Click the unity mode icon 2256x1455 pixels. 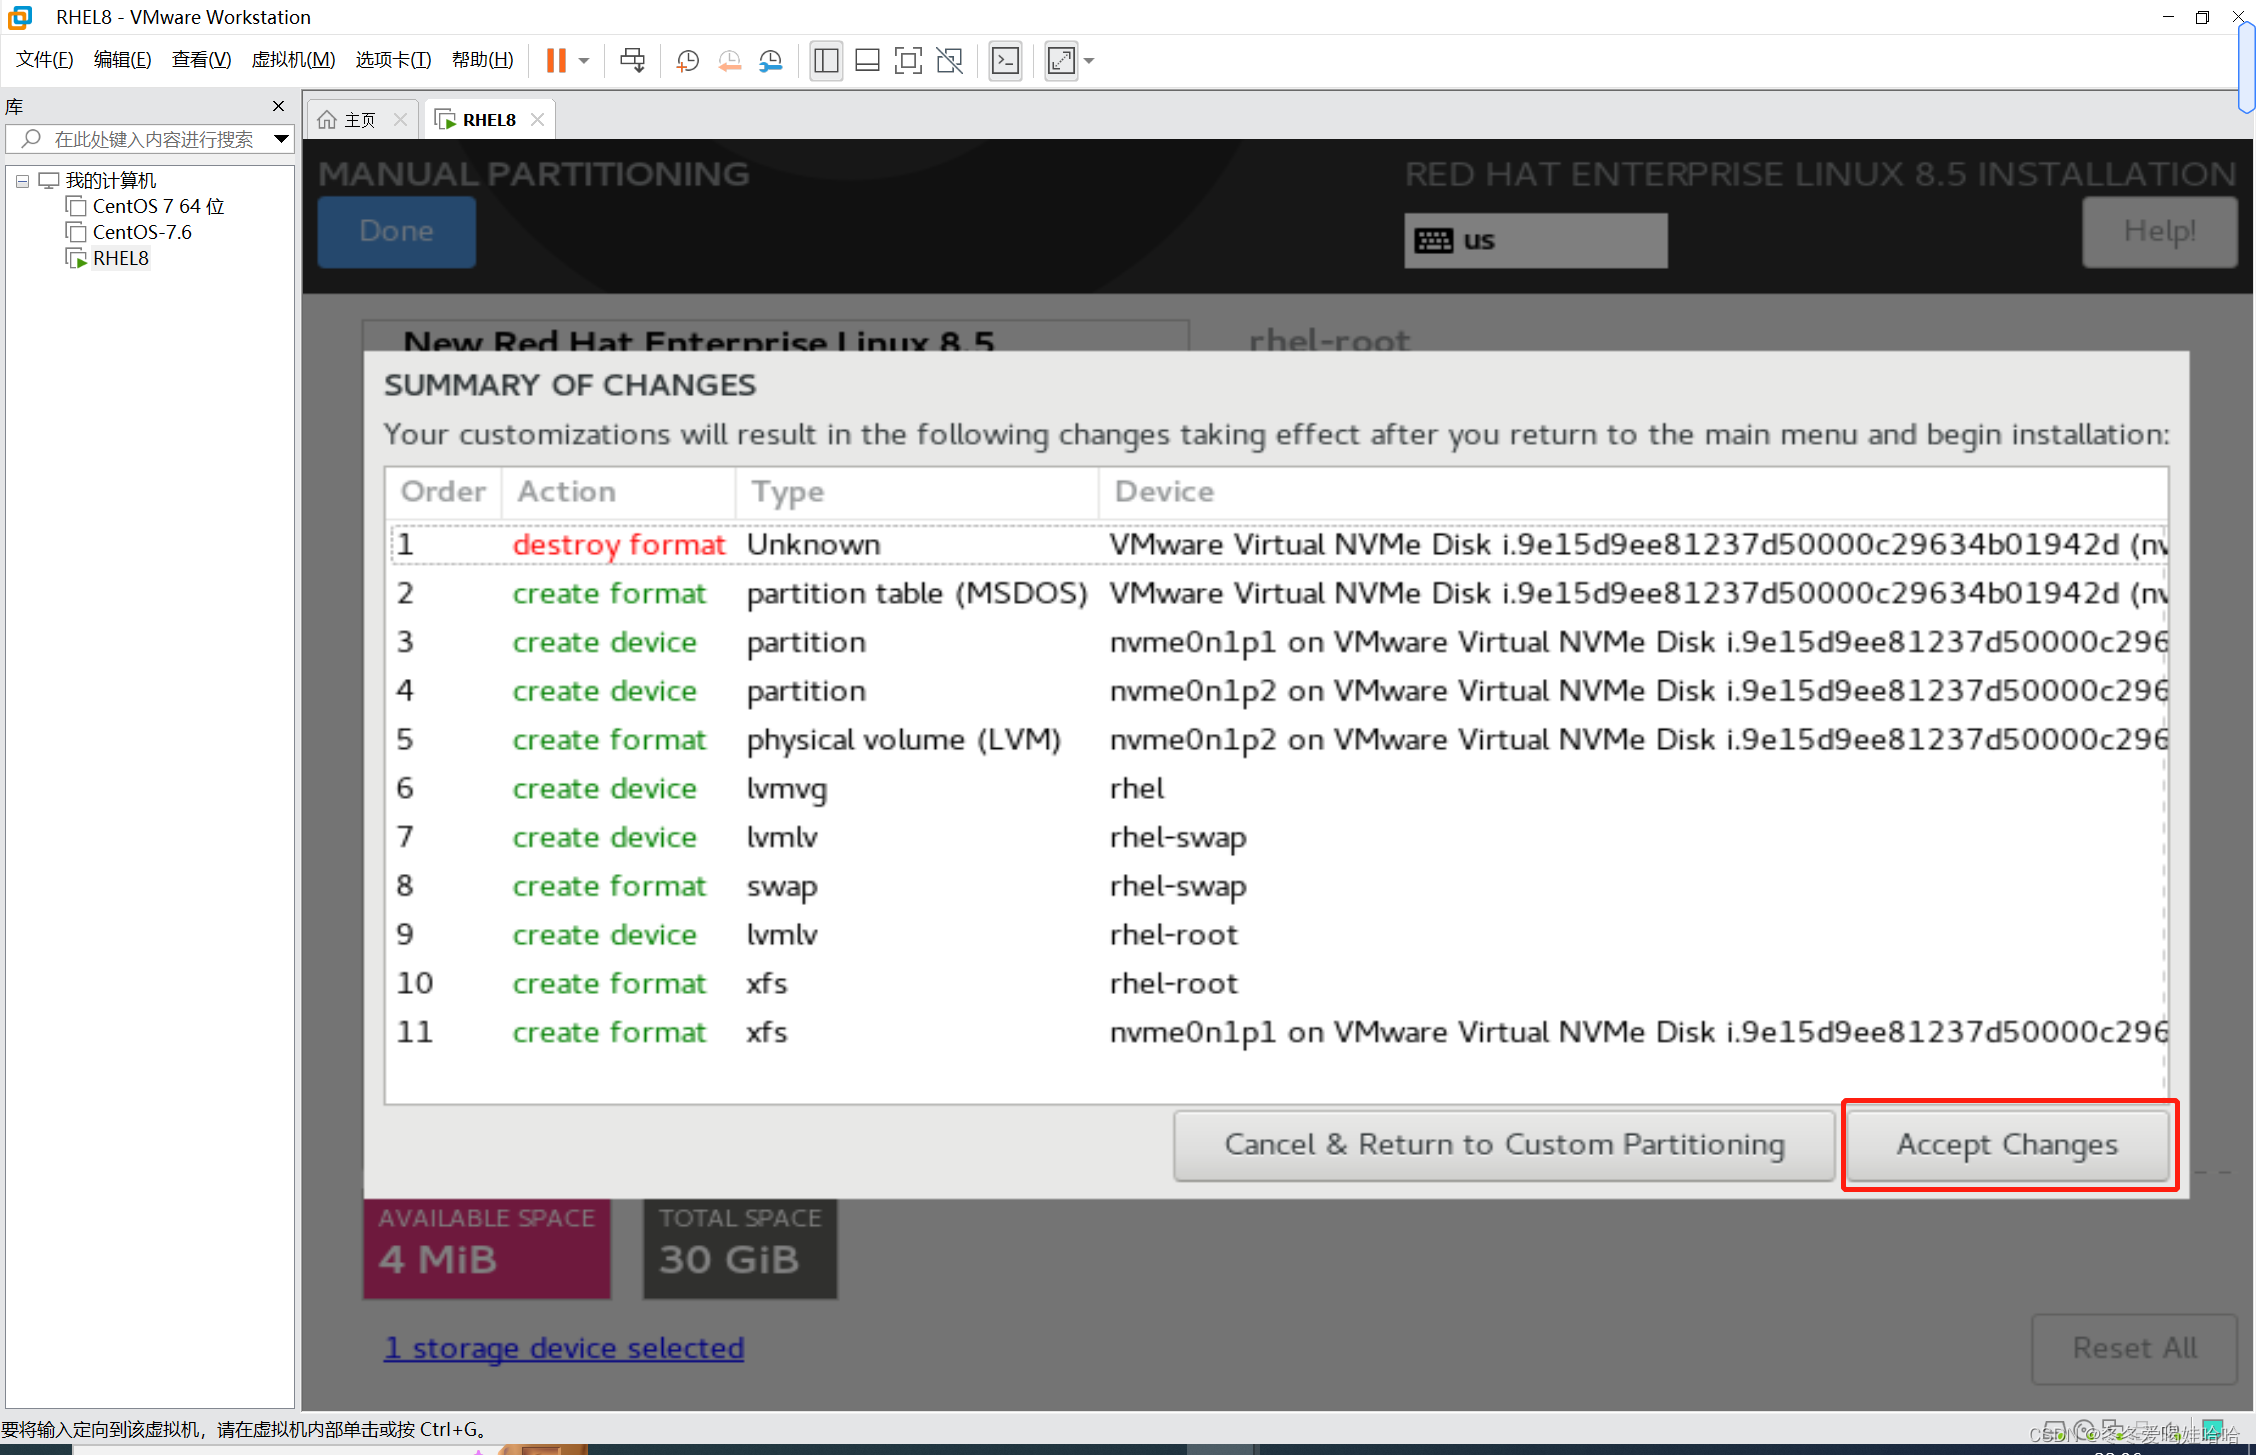pyautogui.click(x=949, y=61)
